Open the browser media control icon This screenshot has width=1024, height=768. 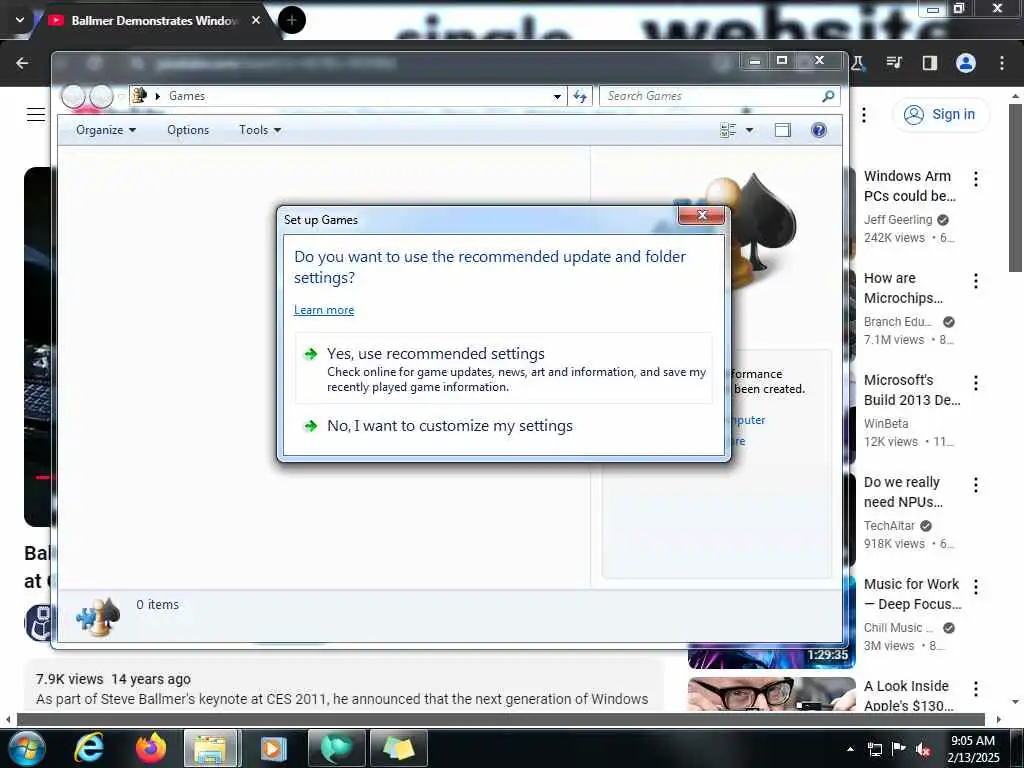click(x=894, y=63)
